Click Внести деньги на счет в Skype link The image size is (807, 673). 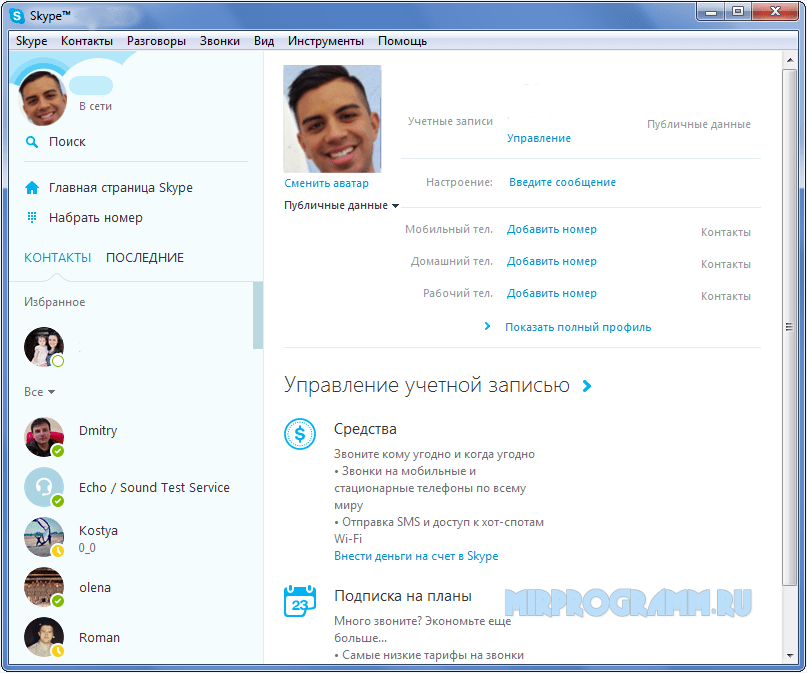tap(416, 556)
